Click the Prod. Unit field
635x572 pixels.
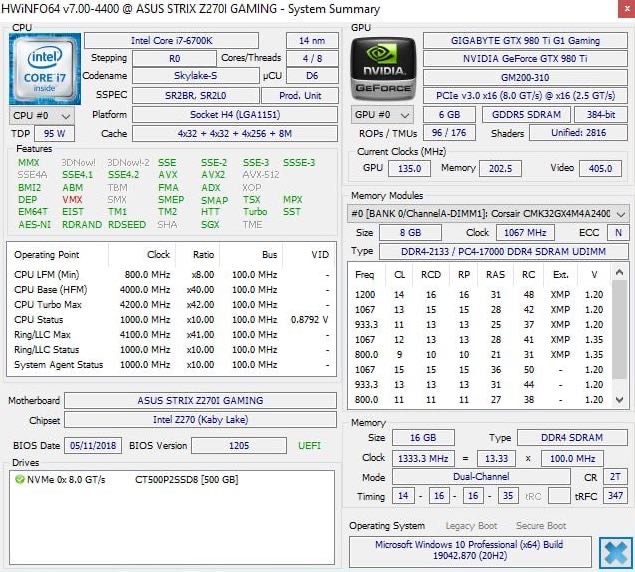(x=300, y=96)
